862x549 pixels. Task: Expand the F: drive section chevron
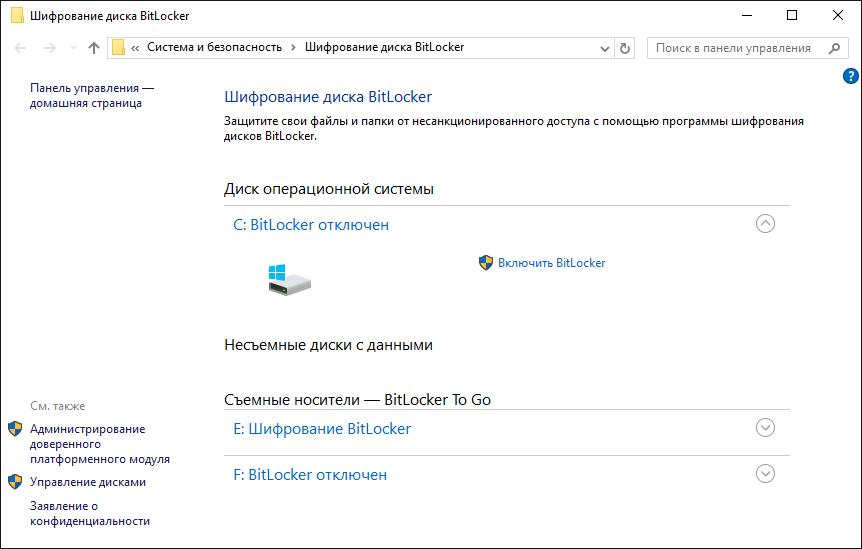pos(765,474)
